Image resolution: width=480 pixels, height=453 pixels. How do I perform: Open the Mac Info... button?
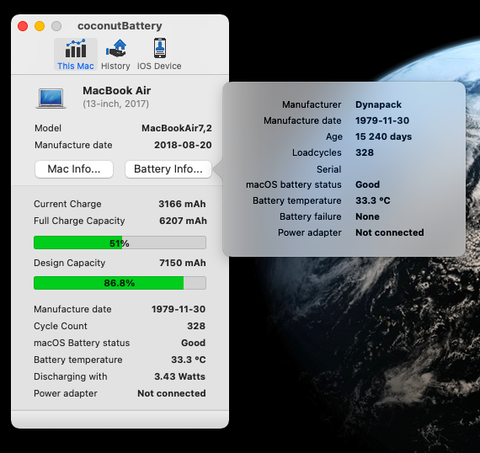click(x=74, y=169)
